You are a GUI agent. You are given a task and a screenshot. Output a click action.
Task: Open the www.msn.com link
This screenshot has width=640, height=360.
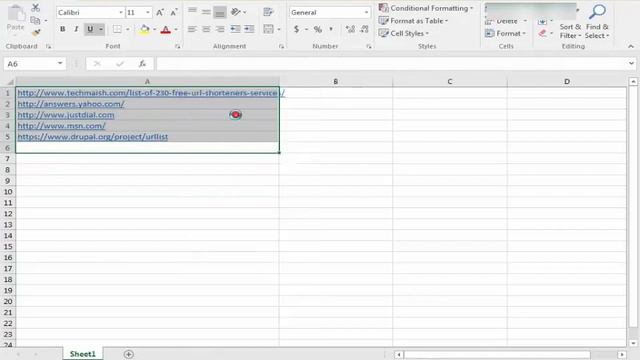[x=61, y=126]
